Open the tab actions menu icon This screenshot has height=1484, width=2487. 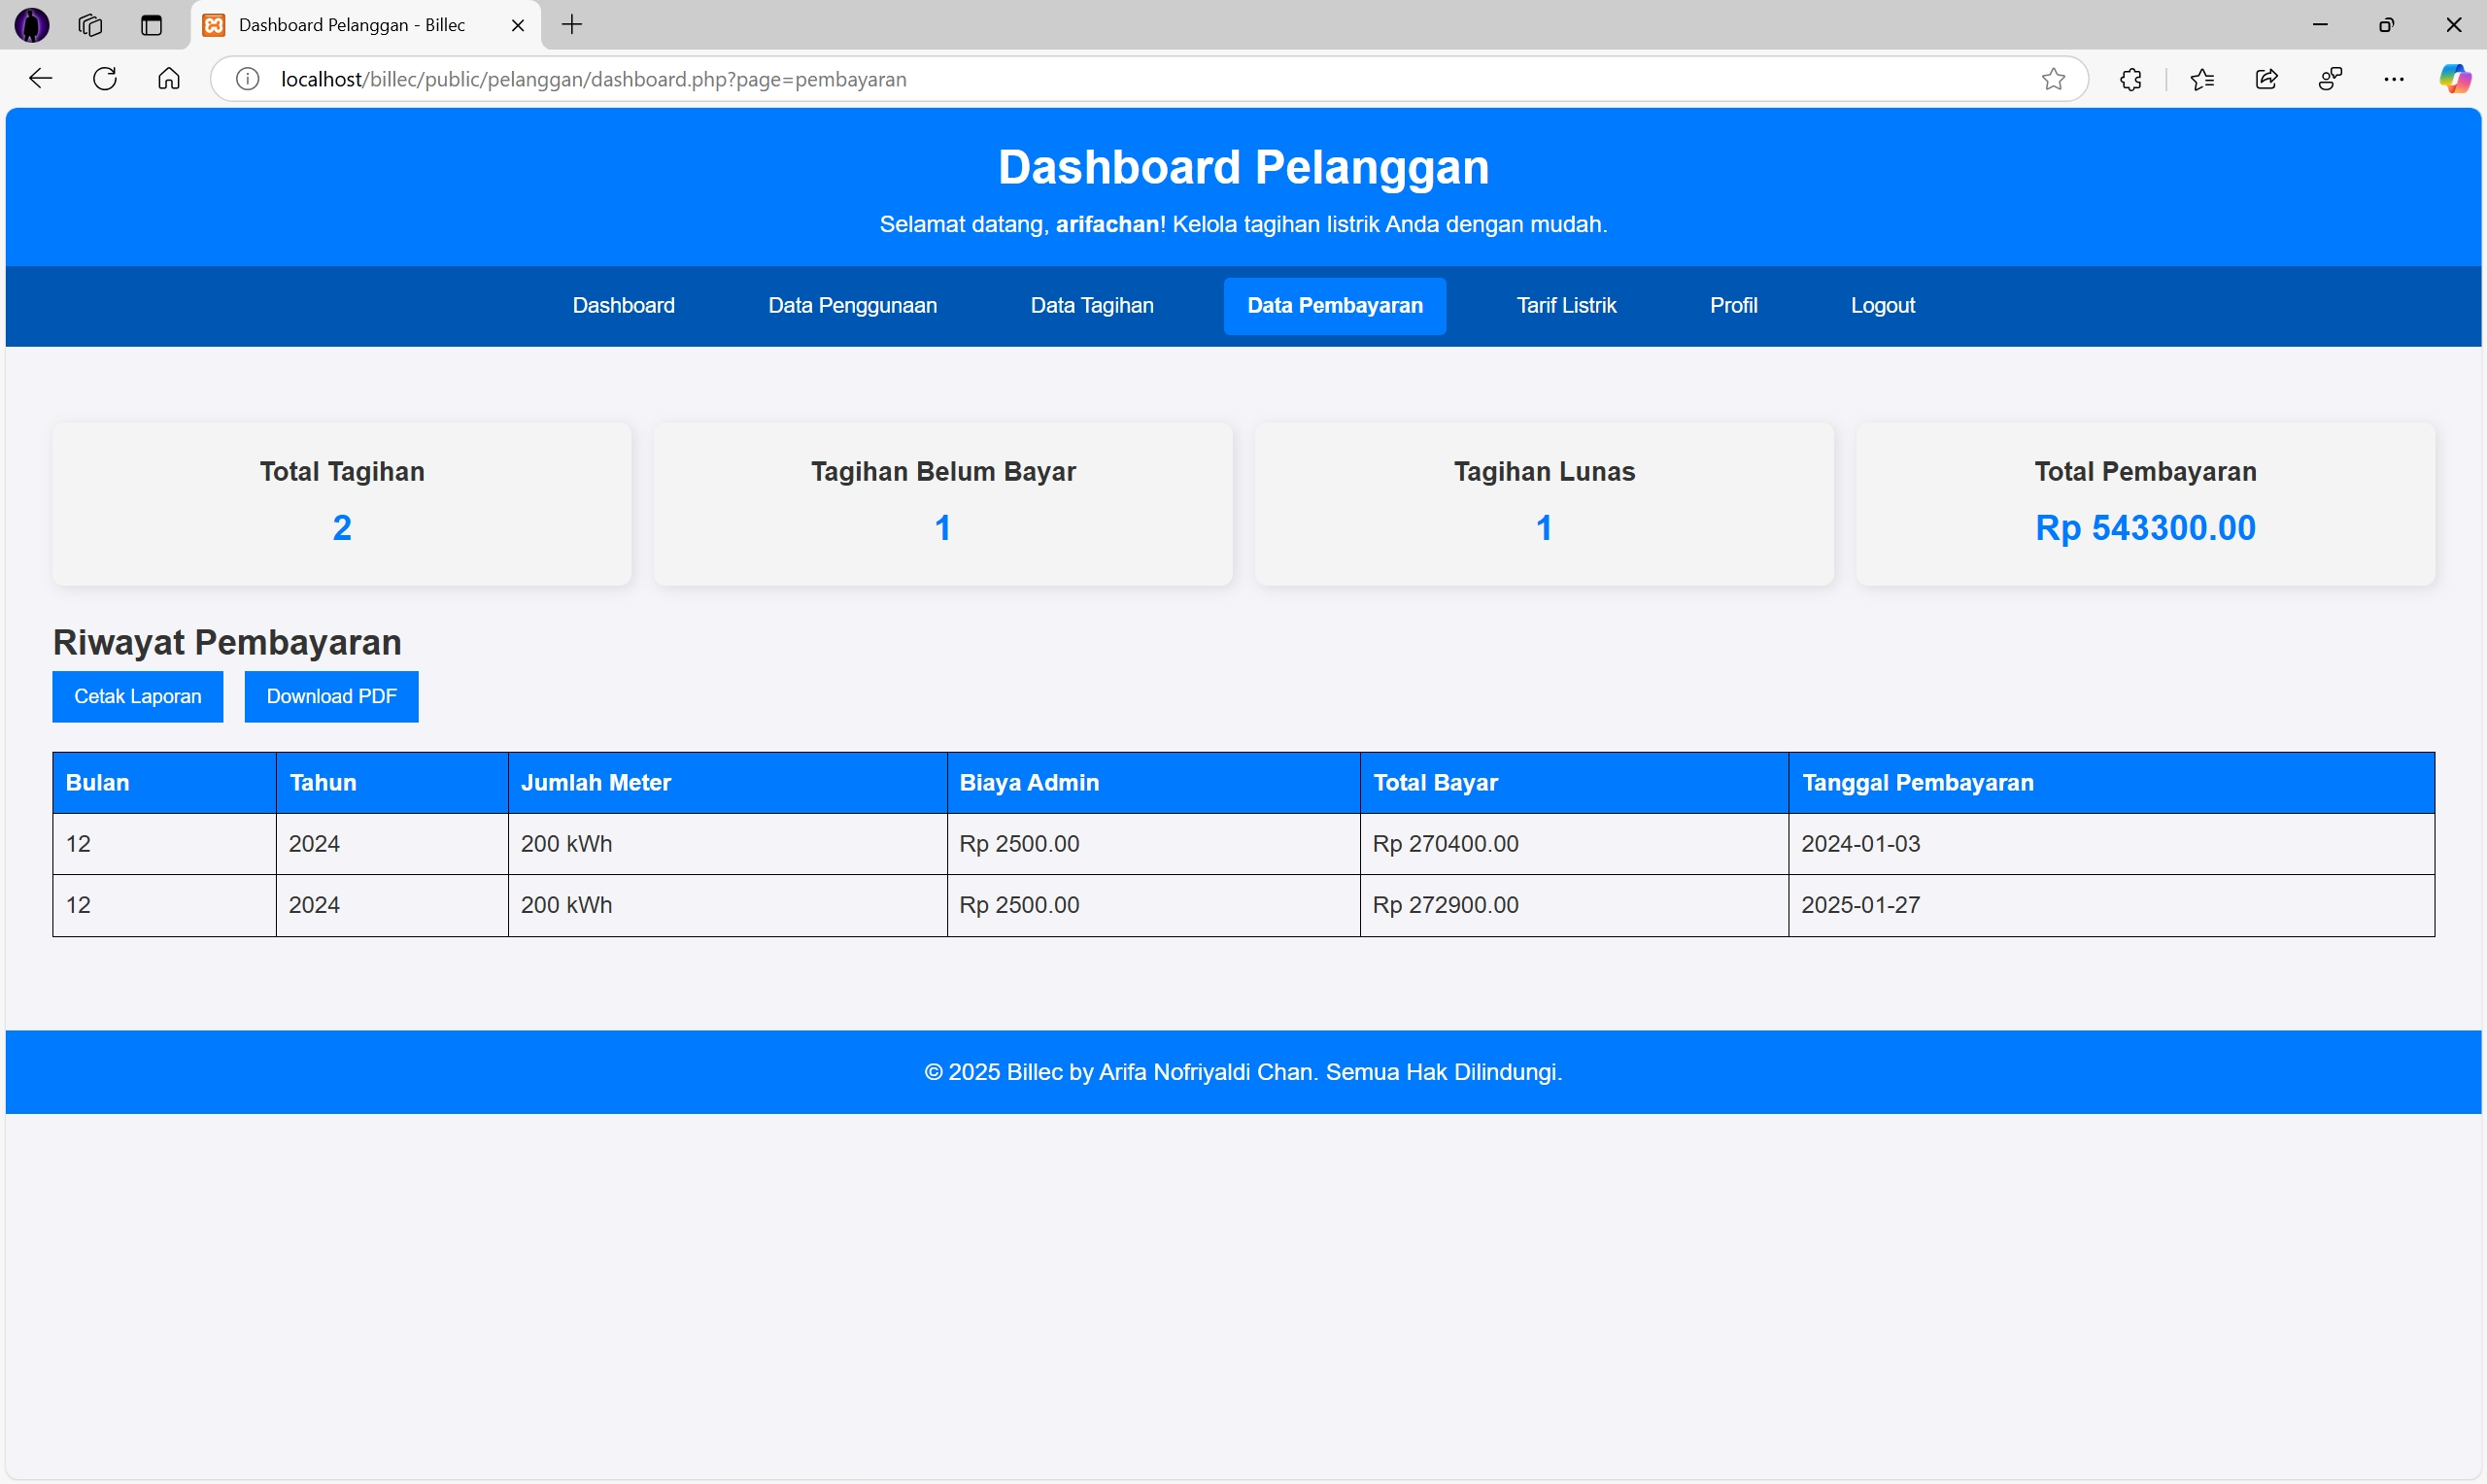pos(151,25)
